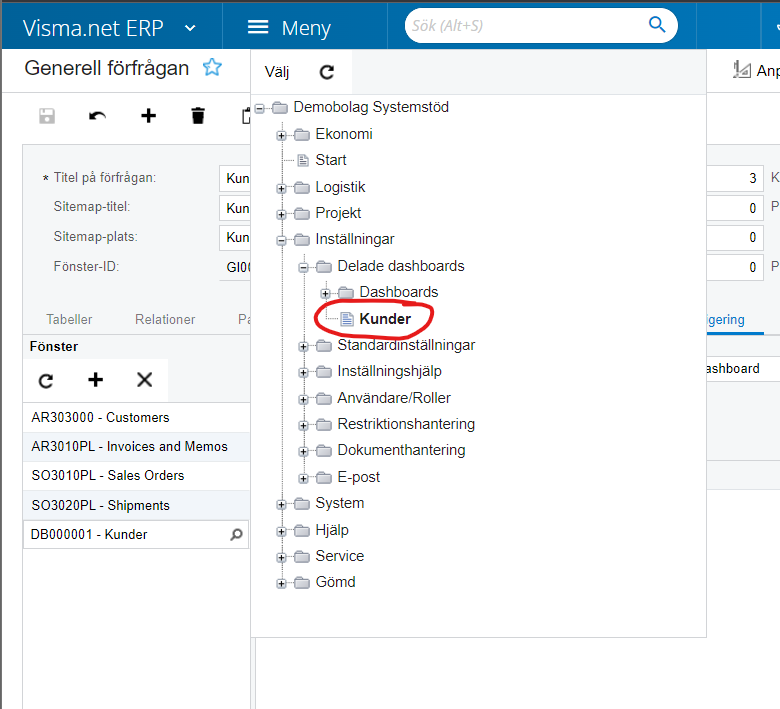Expand the Gömd folder
780x709 pixels.
281,584
